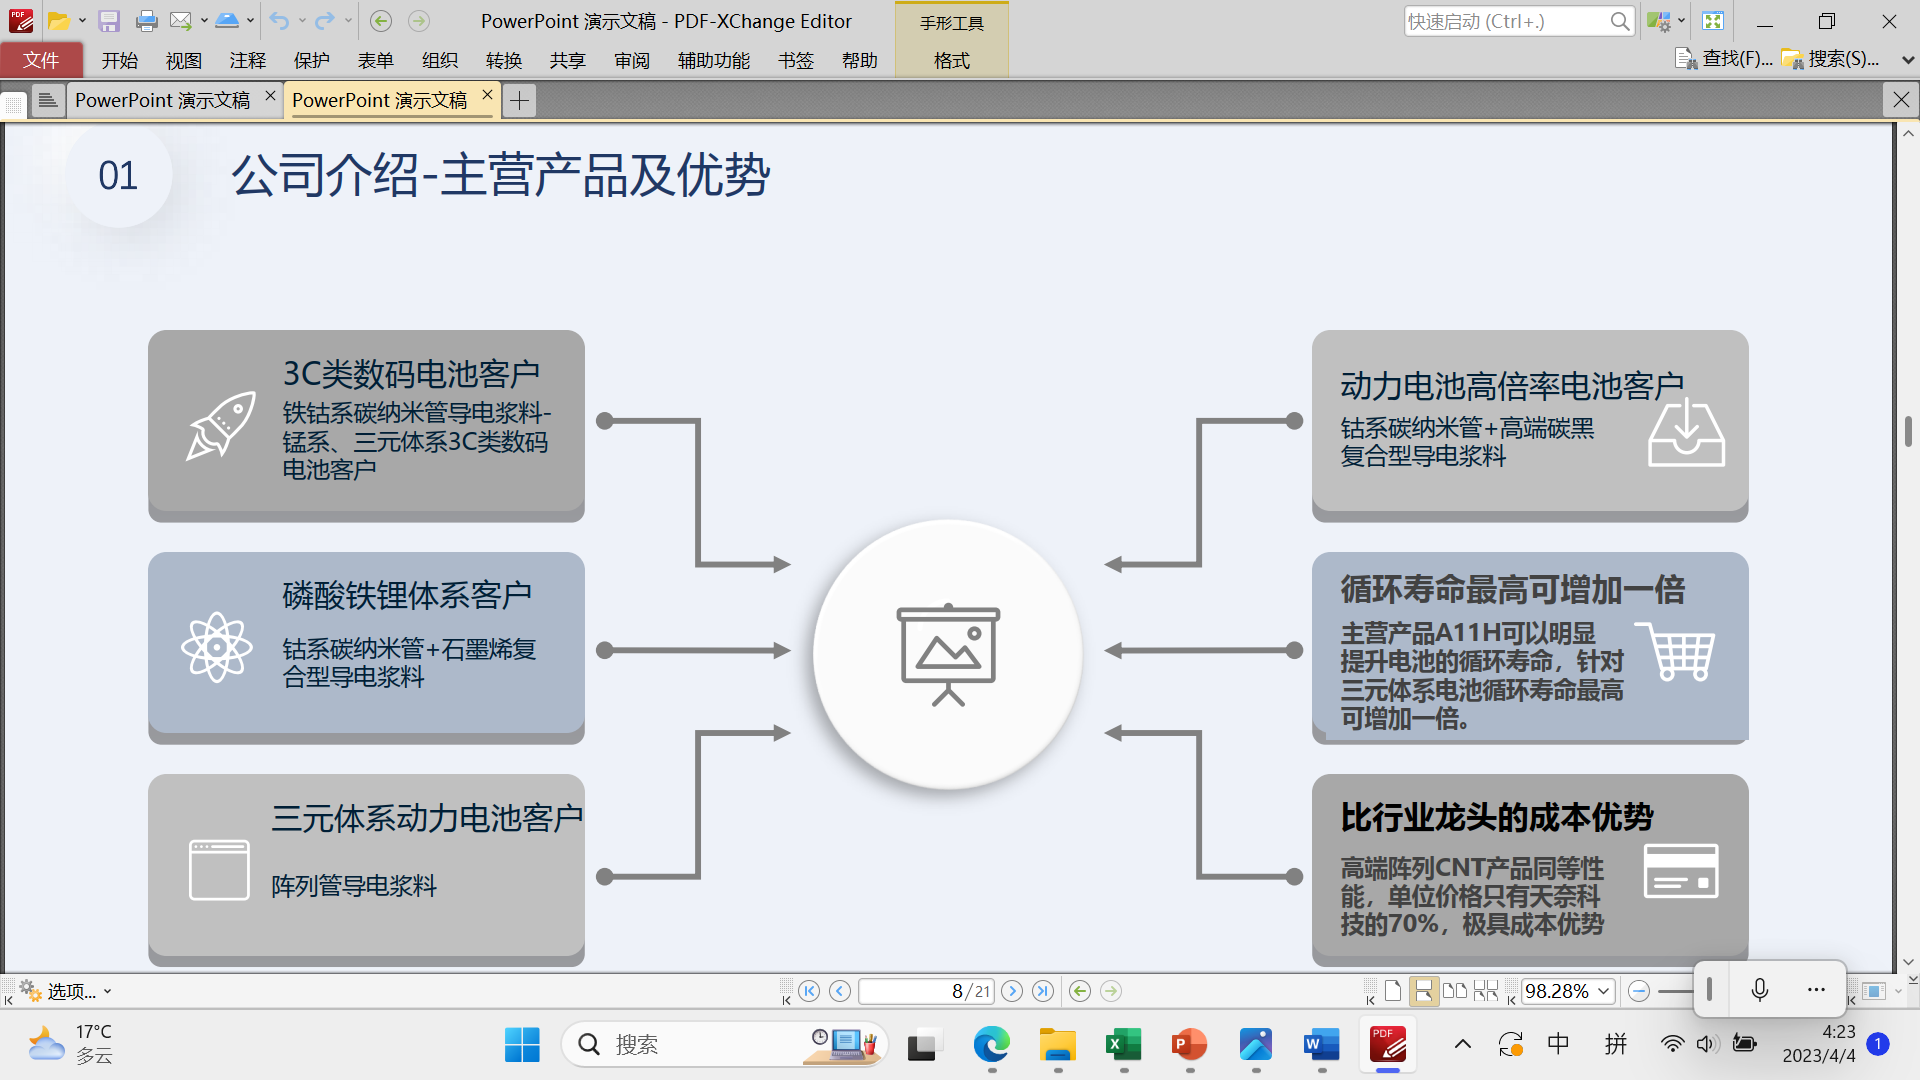Go to next page arrow

click(1012, 991)
